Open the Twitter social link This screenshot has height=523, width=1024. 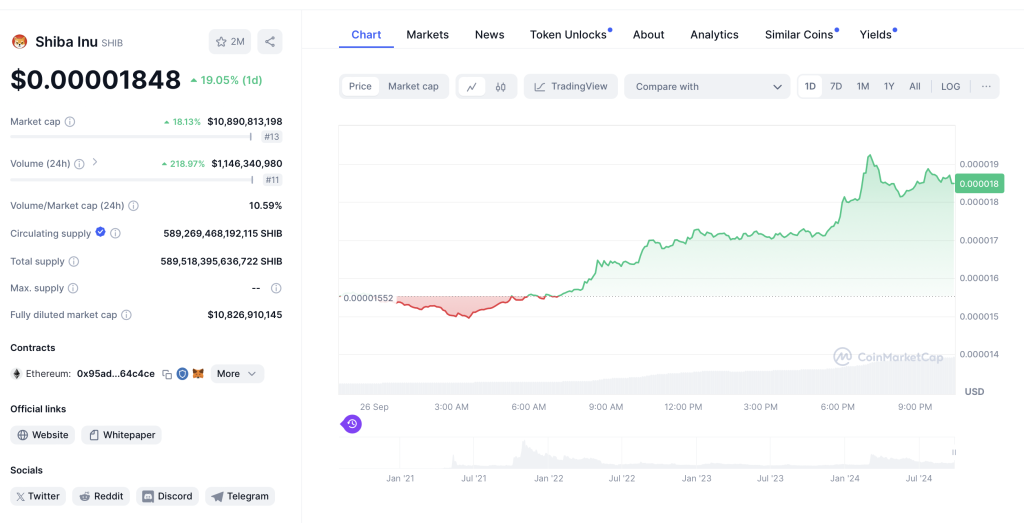(x=38, y=496)
